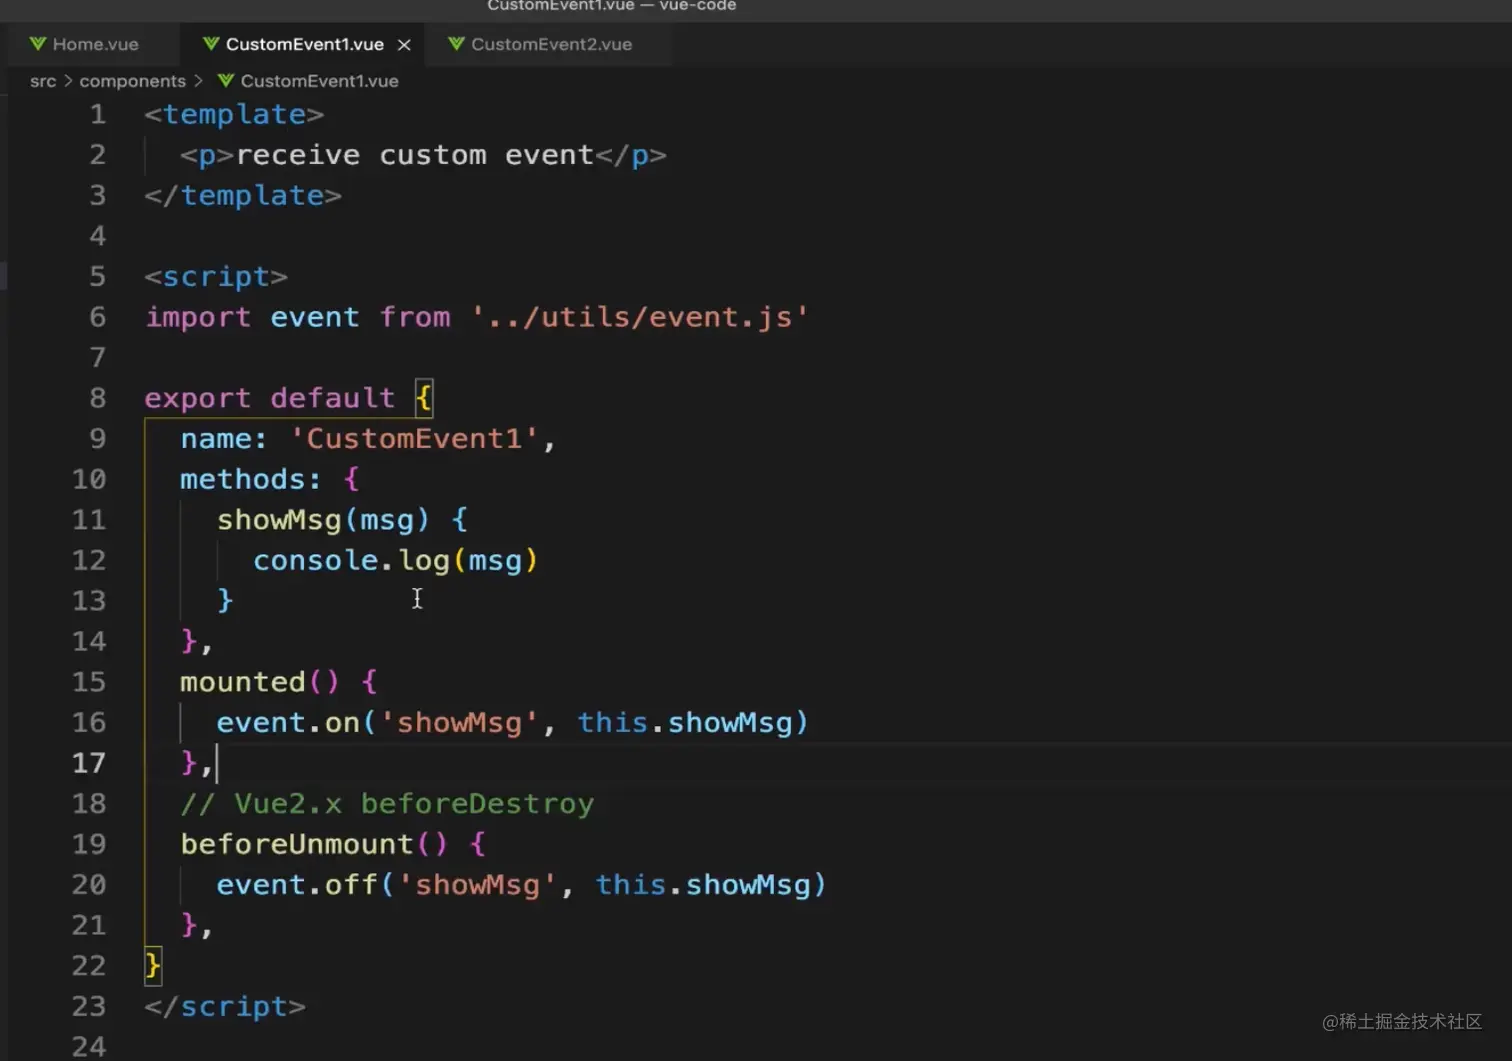
Task: Click the "export" keyword
Action: click(x=198, y=398)
